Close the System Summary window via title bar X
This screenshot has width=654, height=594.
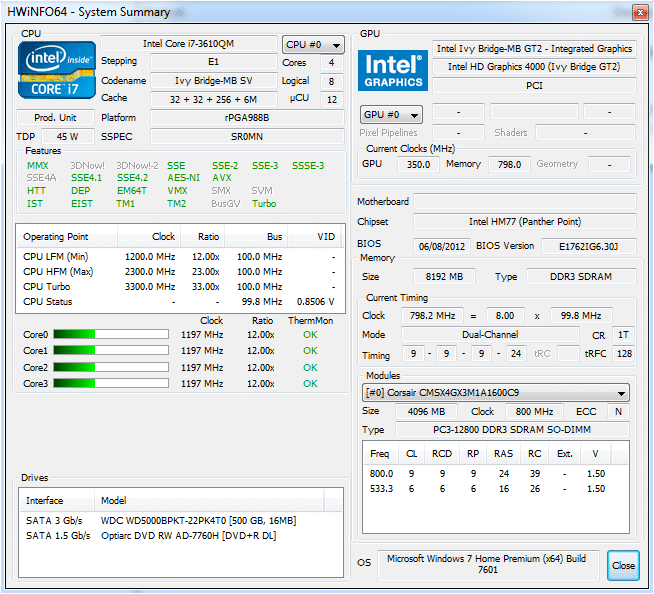pyautogui.click(x=640, y=13)
